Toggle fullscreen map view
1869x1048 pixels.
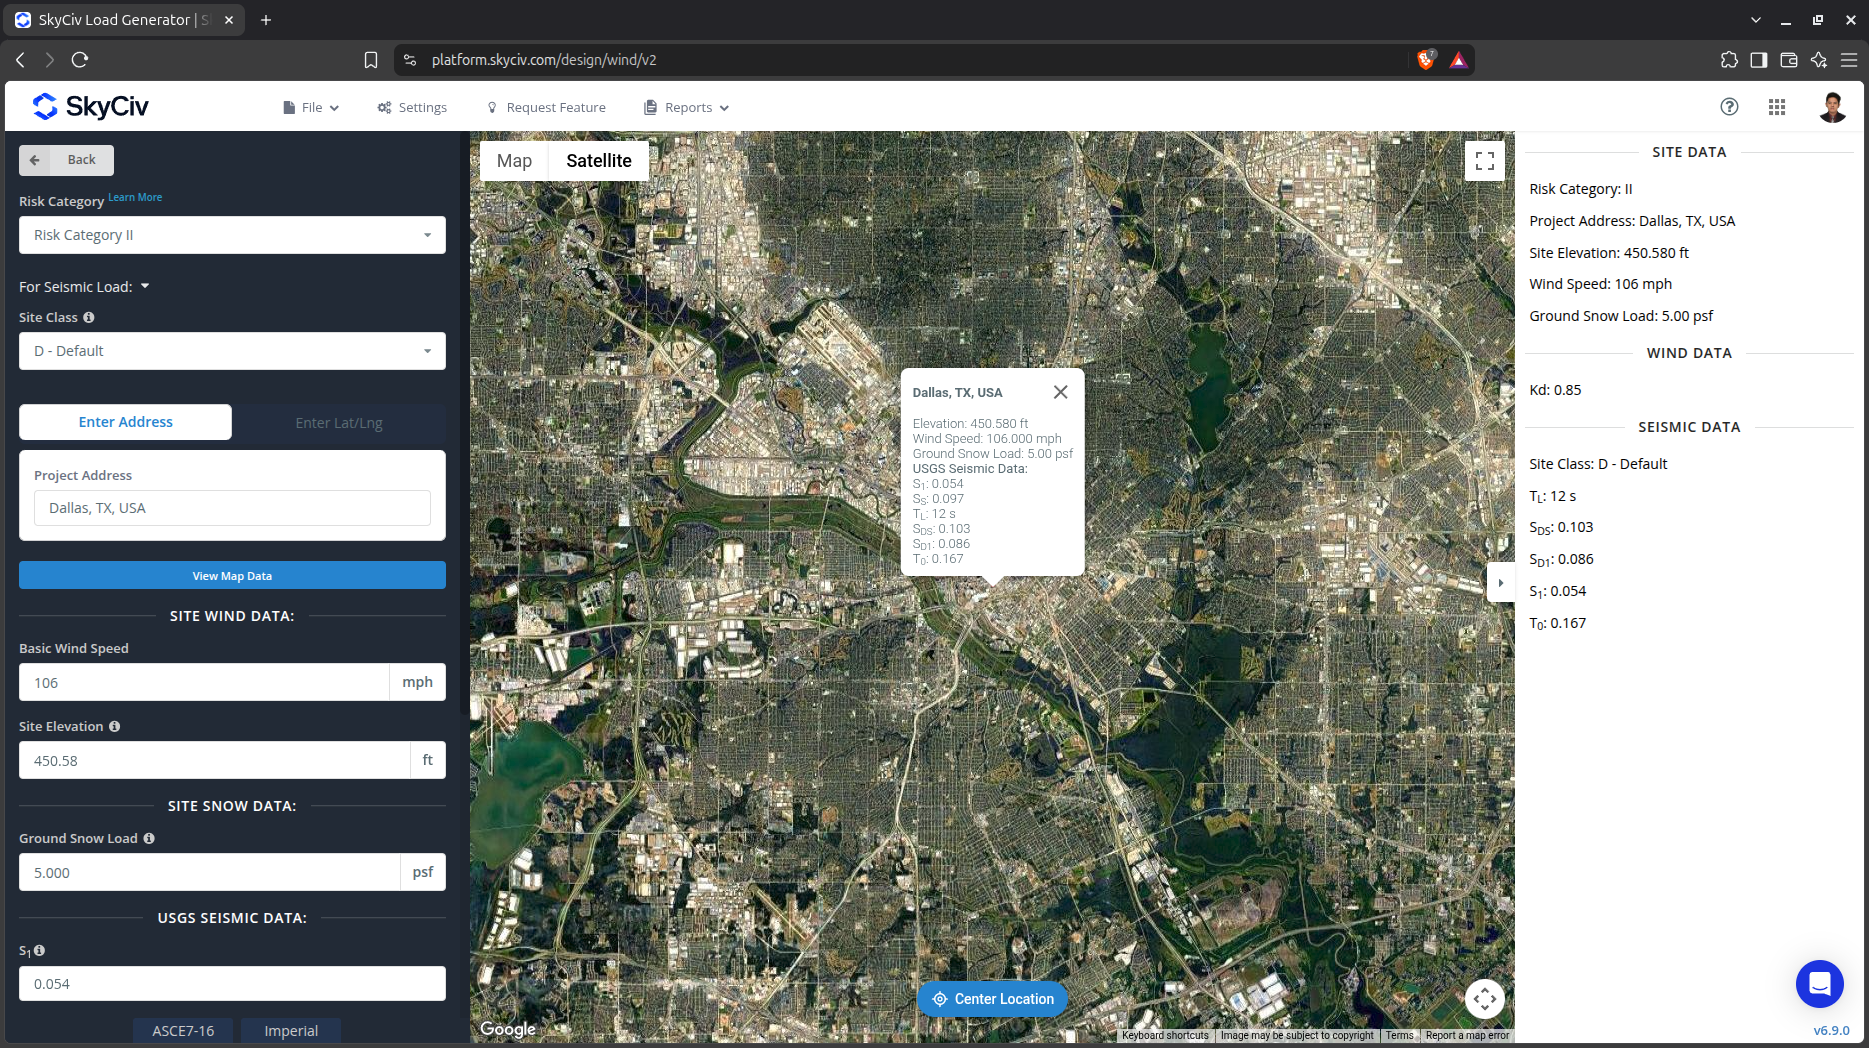click(1485, 160)
